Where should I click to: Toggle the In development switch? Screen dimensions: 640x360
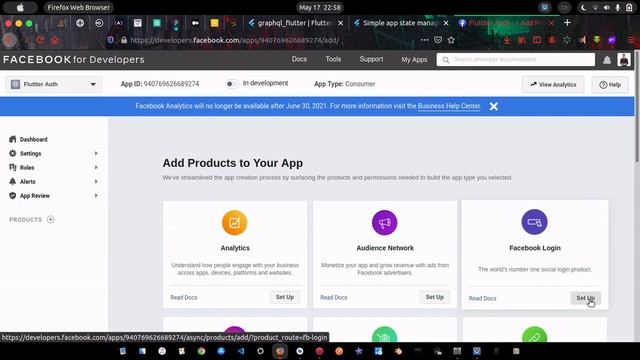coord(231,84)
